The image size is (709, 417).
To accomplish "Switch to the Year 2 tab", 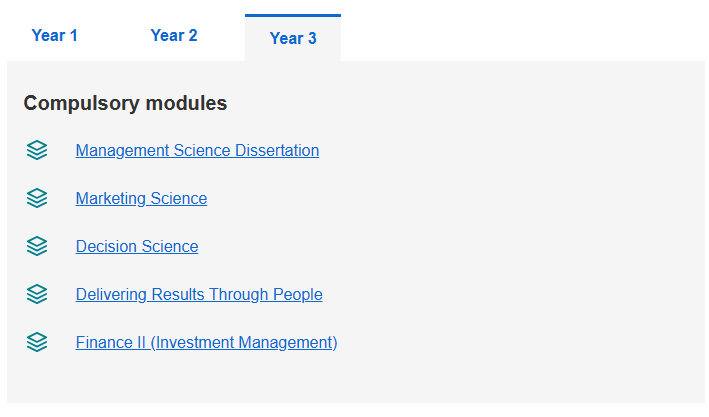I will pos(174,35).
